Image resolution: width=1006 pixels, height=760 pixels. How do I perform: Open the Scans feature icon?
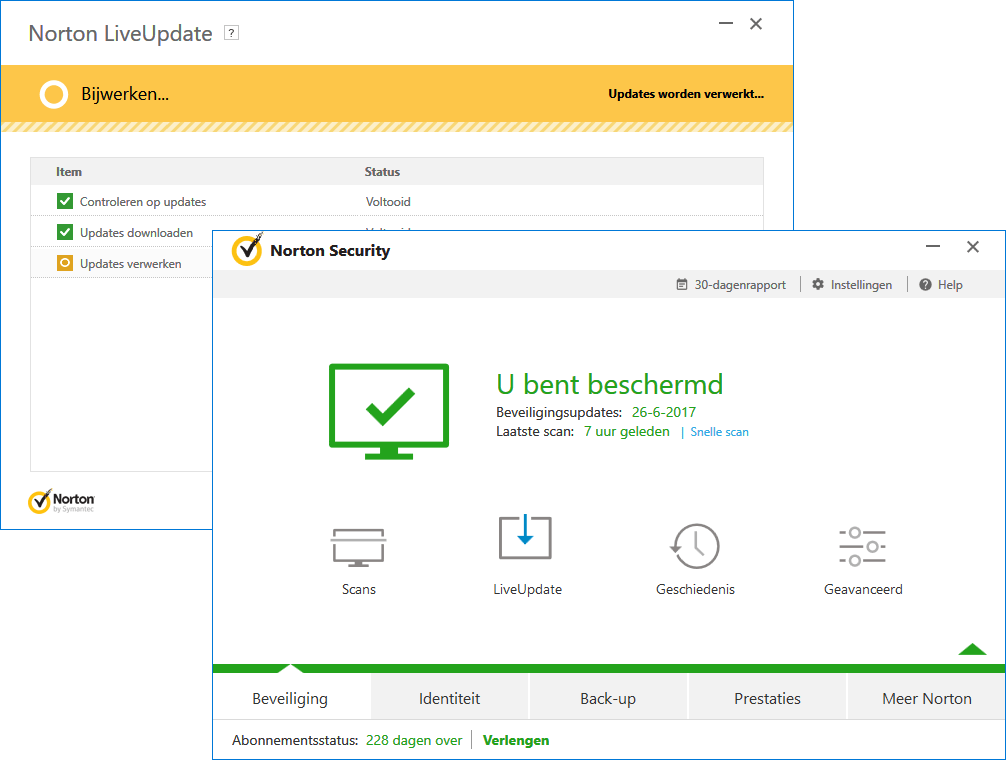358,548
